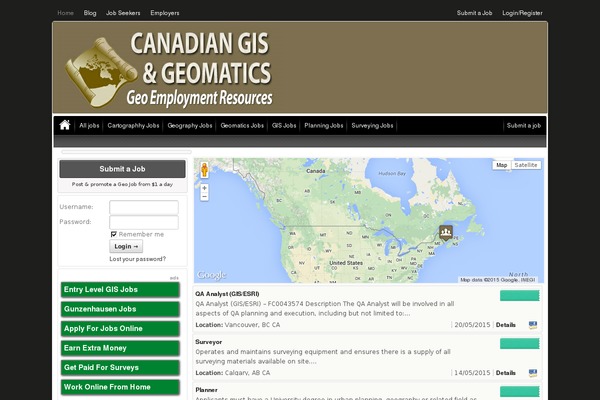Click the icon next to Surveyor Details
Image resolution: width=600 pixels, height=400 pixels.
533,373
